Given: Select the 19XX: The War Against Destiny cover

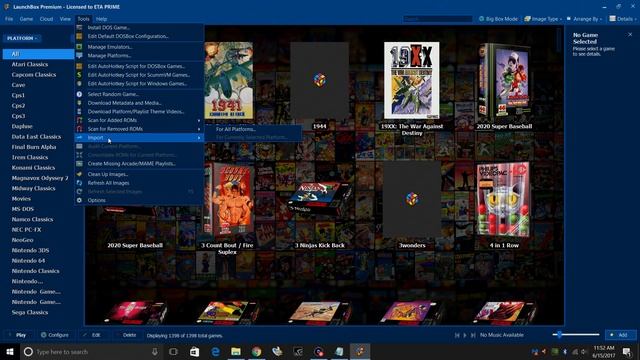Looking at the screenshot, I should (411, 80).
